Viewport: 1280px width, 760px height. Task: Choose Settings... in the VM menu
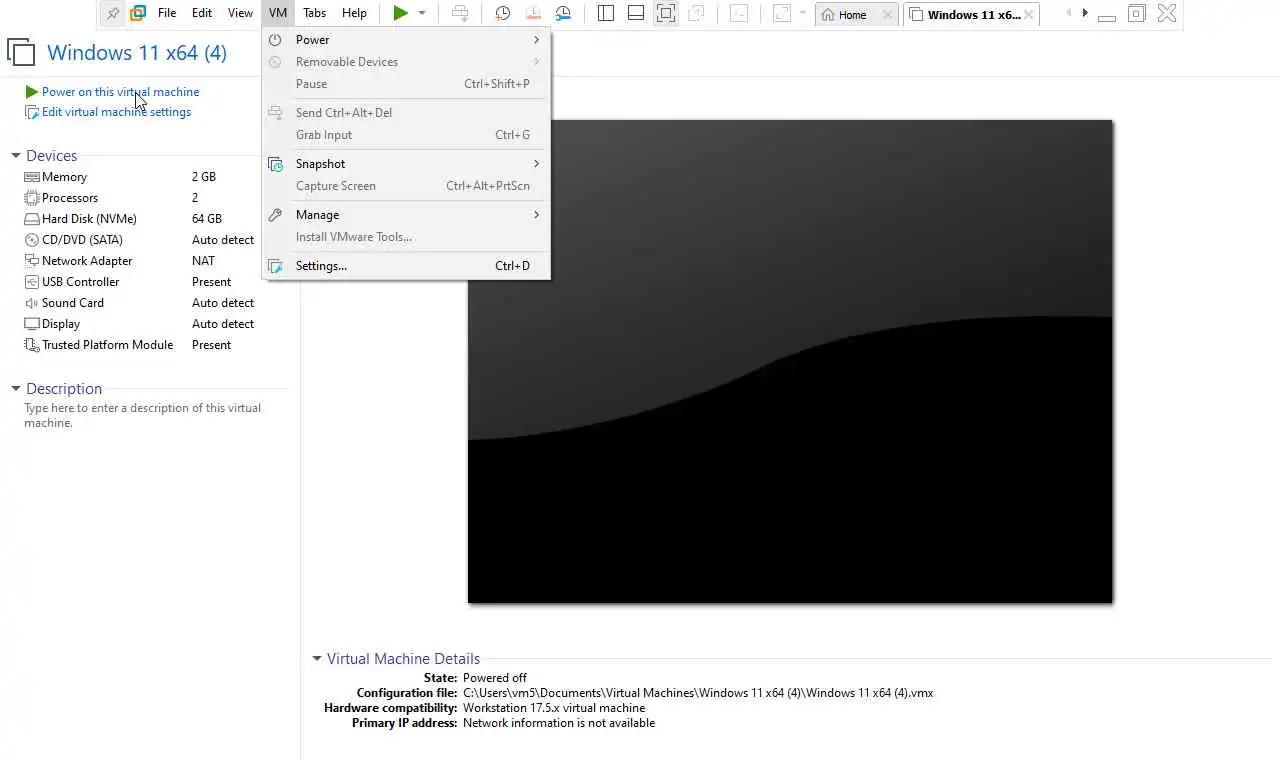[405, 266]
